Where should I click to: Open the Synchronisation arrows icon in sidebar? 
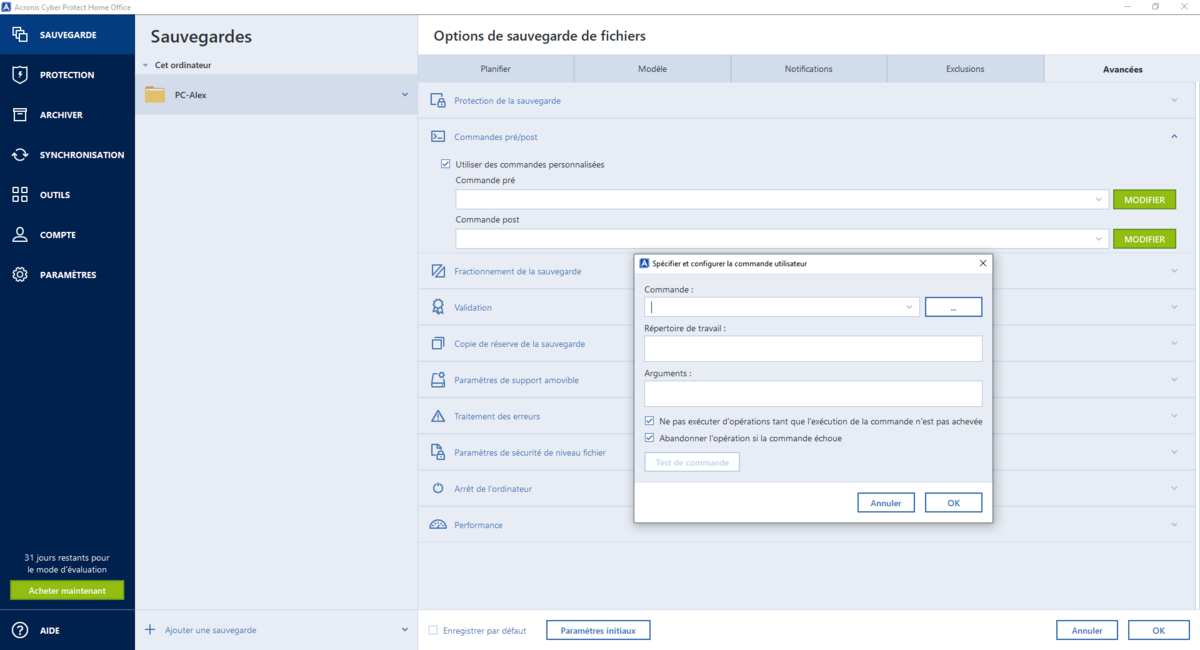(20, 155)
